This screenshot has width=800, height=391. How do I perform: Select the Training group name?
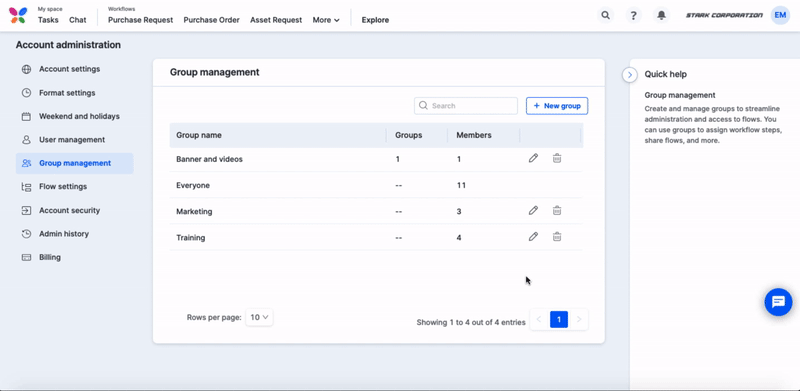[191, 237]
